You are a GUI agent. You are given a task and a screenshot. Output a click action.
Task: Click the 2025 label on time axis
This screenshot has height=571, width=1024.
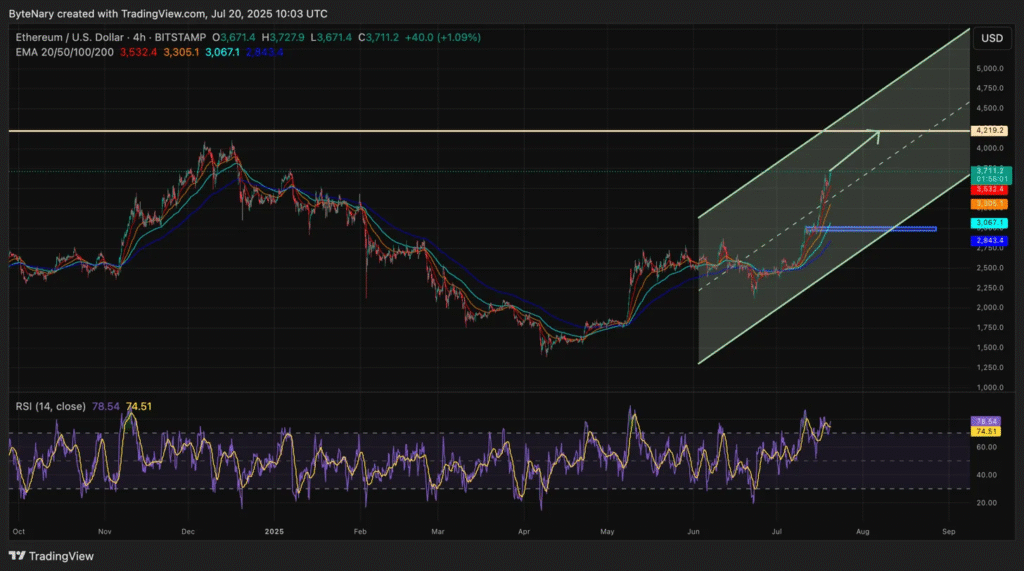tap(272, 532)
